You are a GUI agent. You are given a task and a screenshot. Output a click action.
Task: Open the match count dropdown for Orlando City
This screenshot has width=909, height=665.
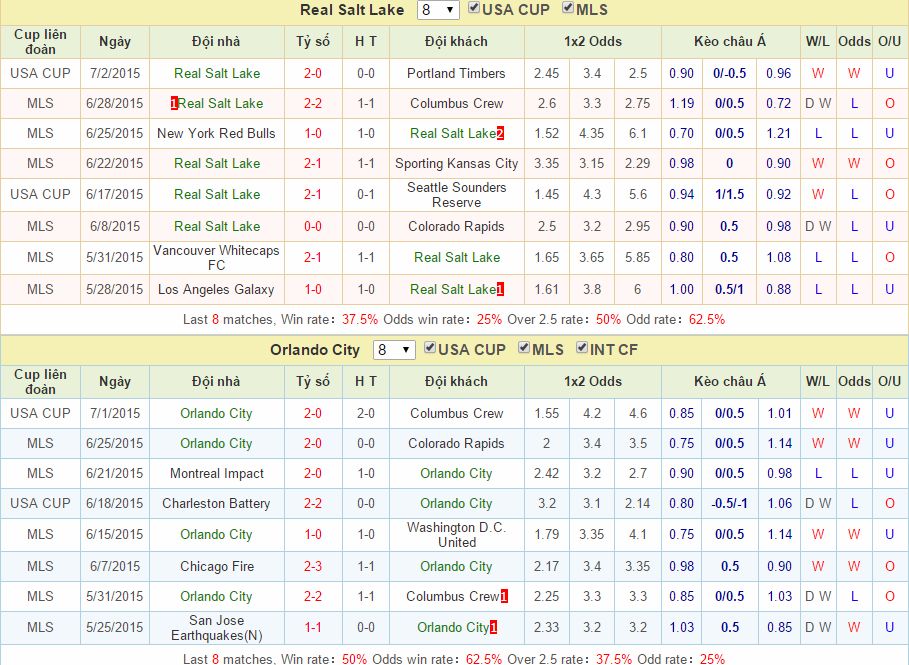point(394,350)
